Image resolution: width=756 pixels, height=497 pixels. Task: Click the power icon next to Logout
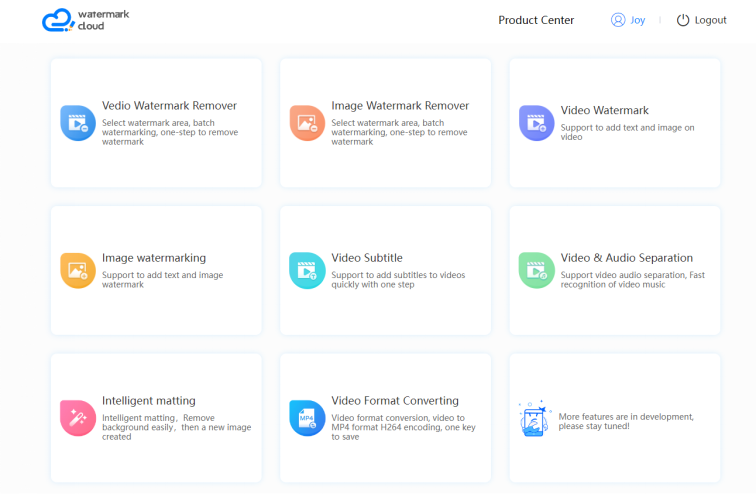click(x=683, y=20)
